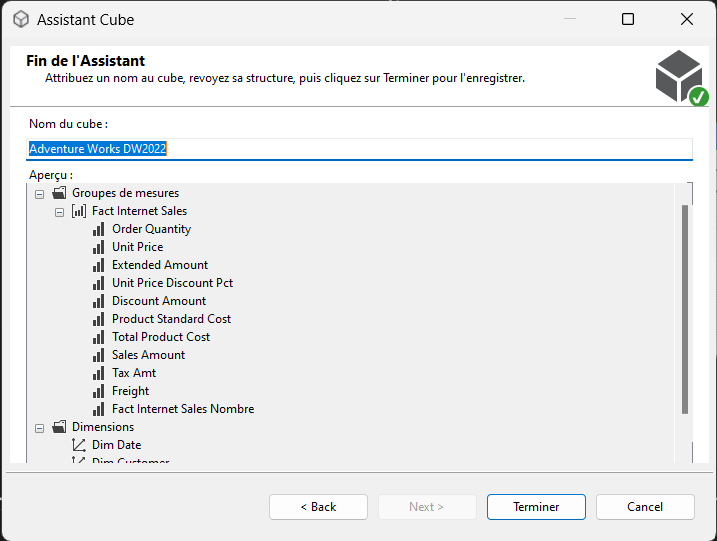Click the Discount Amount measure icon
Viewport: 717px width, 541px height.
98,301
